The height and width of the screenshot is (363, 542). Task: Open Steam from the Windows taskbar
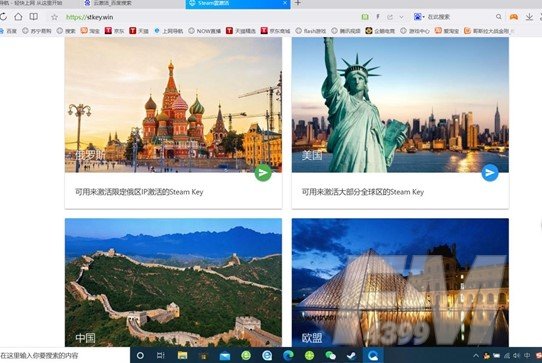pos(352,355)
